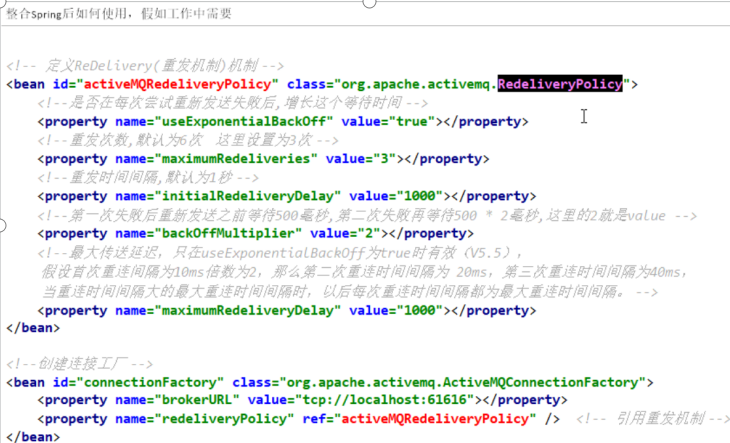Click the property name brokerURL
The image size is (730, 443).
click(196, 400)
